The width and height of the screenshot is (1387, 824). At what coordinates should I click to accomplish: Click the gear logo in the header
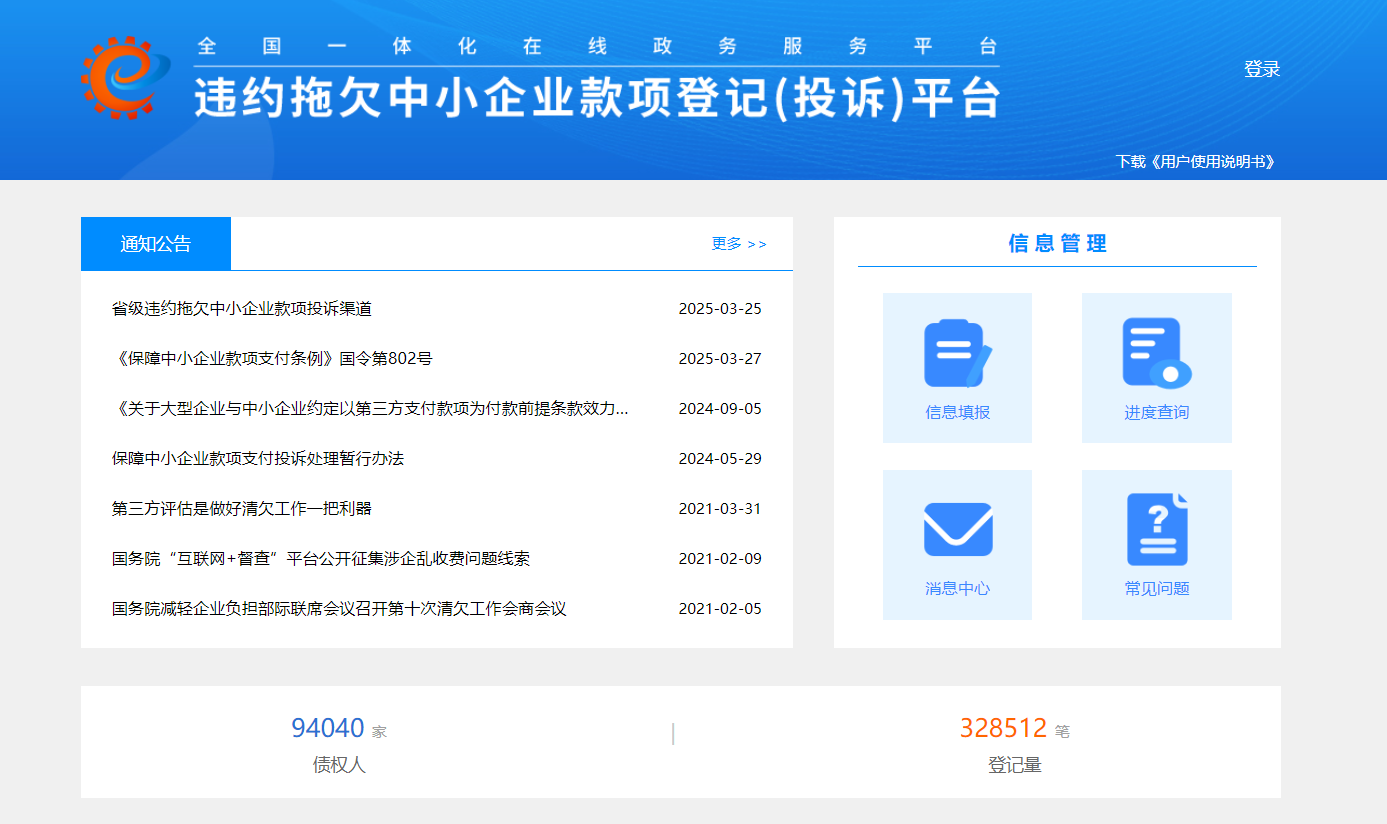point(119,78)
